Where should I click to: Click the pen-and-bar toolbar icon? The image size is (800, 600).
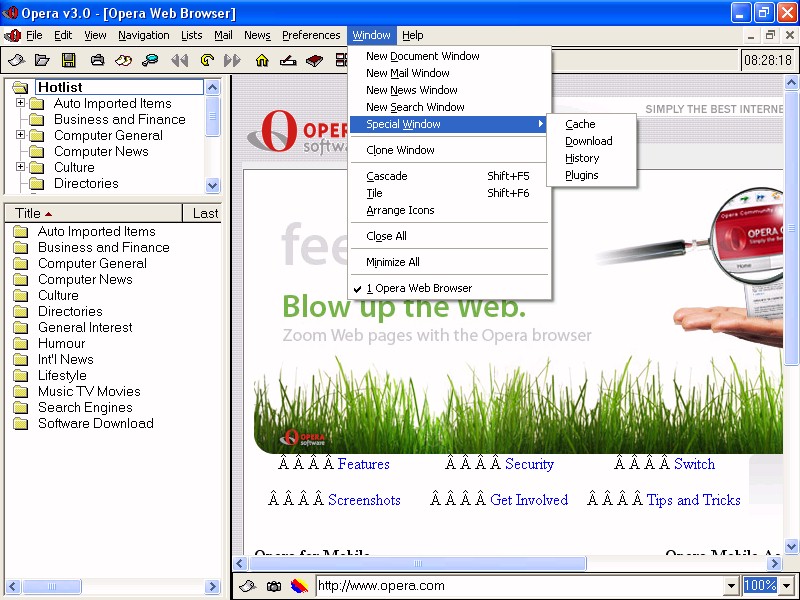288,60
